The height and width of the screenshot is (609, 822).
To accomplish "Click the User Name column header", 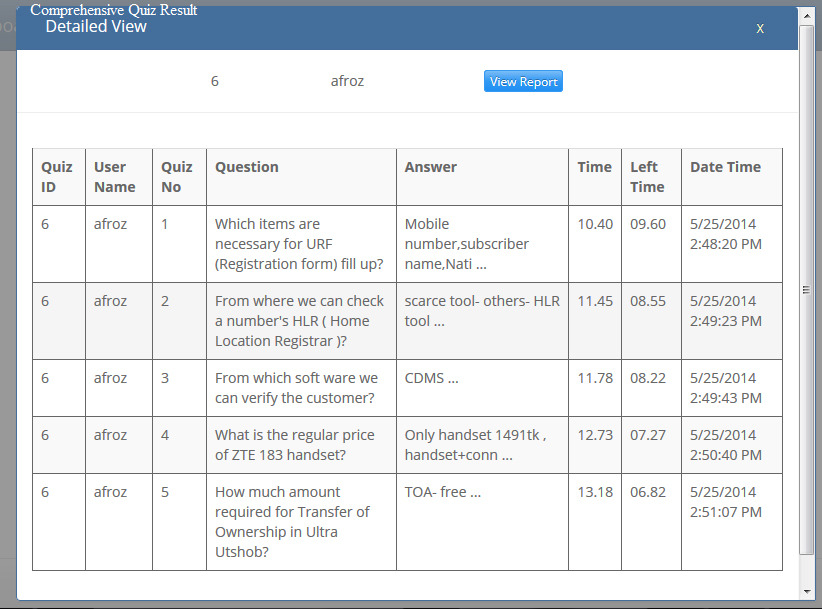I will pos(112,177).
